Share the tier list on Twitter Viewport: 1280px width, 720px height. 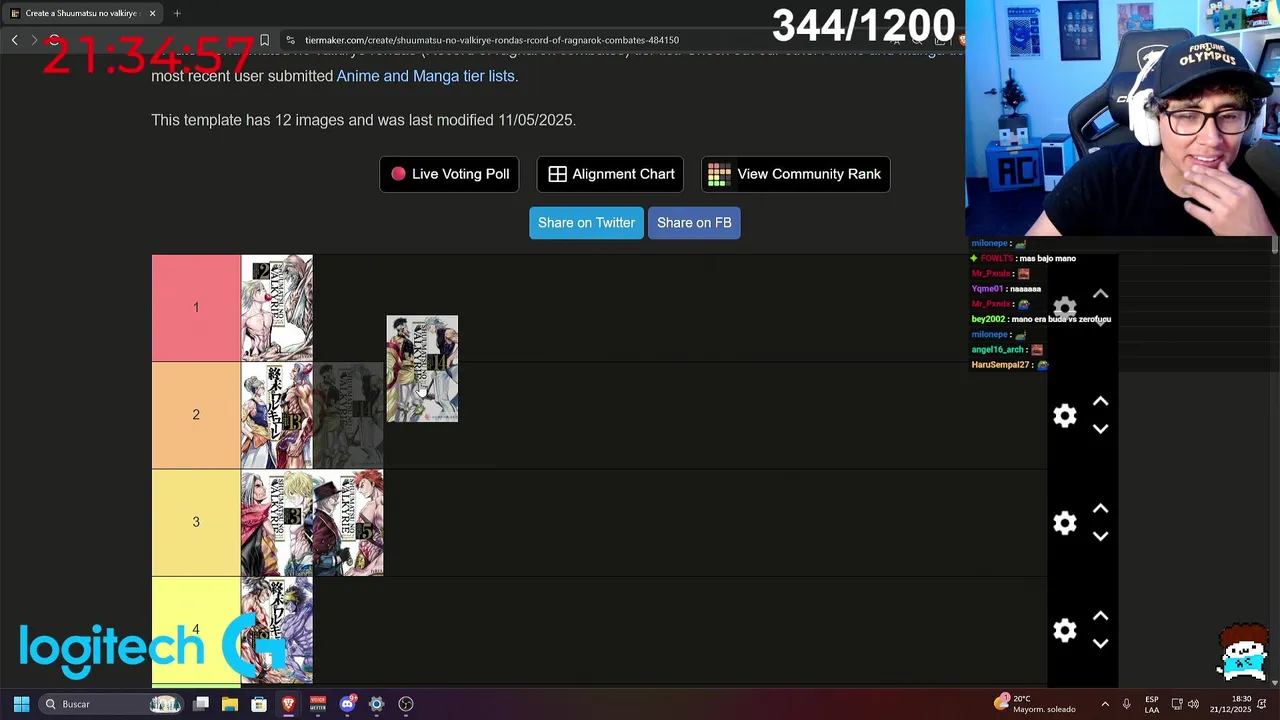point(586,223)
